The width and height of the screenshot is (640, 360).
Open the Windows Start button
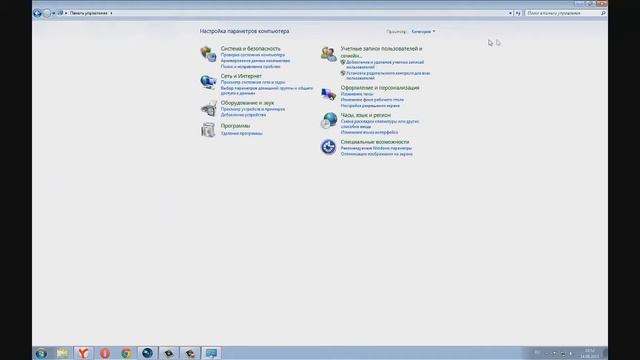tap(41, 353)
